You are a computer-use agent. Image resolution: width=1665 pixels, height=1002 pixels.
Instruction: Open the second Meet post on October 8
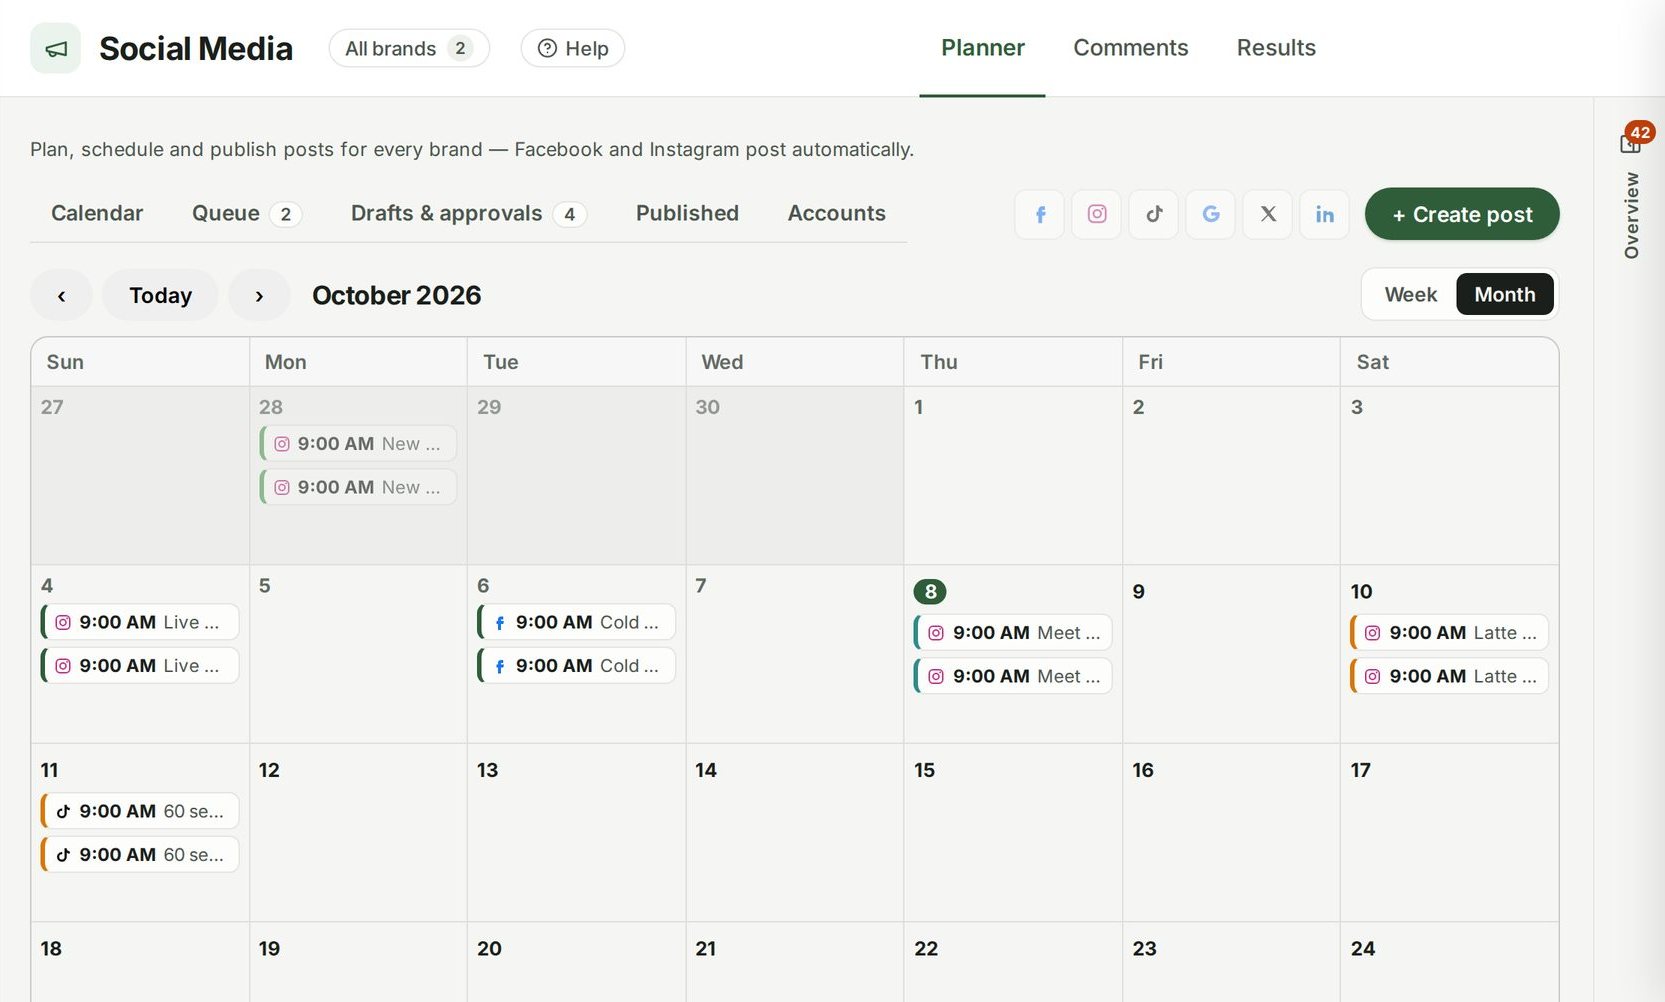(x=1013, y=677)
